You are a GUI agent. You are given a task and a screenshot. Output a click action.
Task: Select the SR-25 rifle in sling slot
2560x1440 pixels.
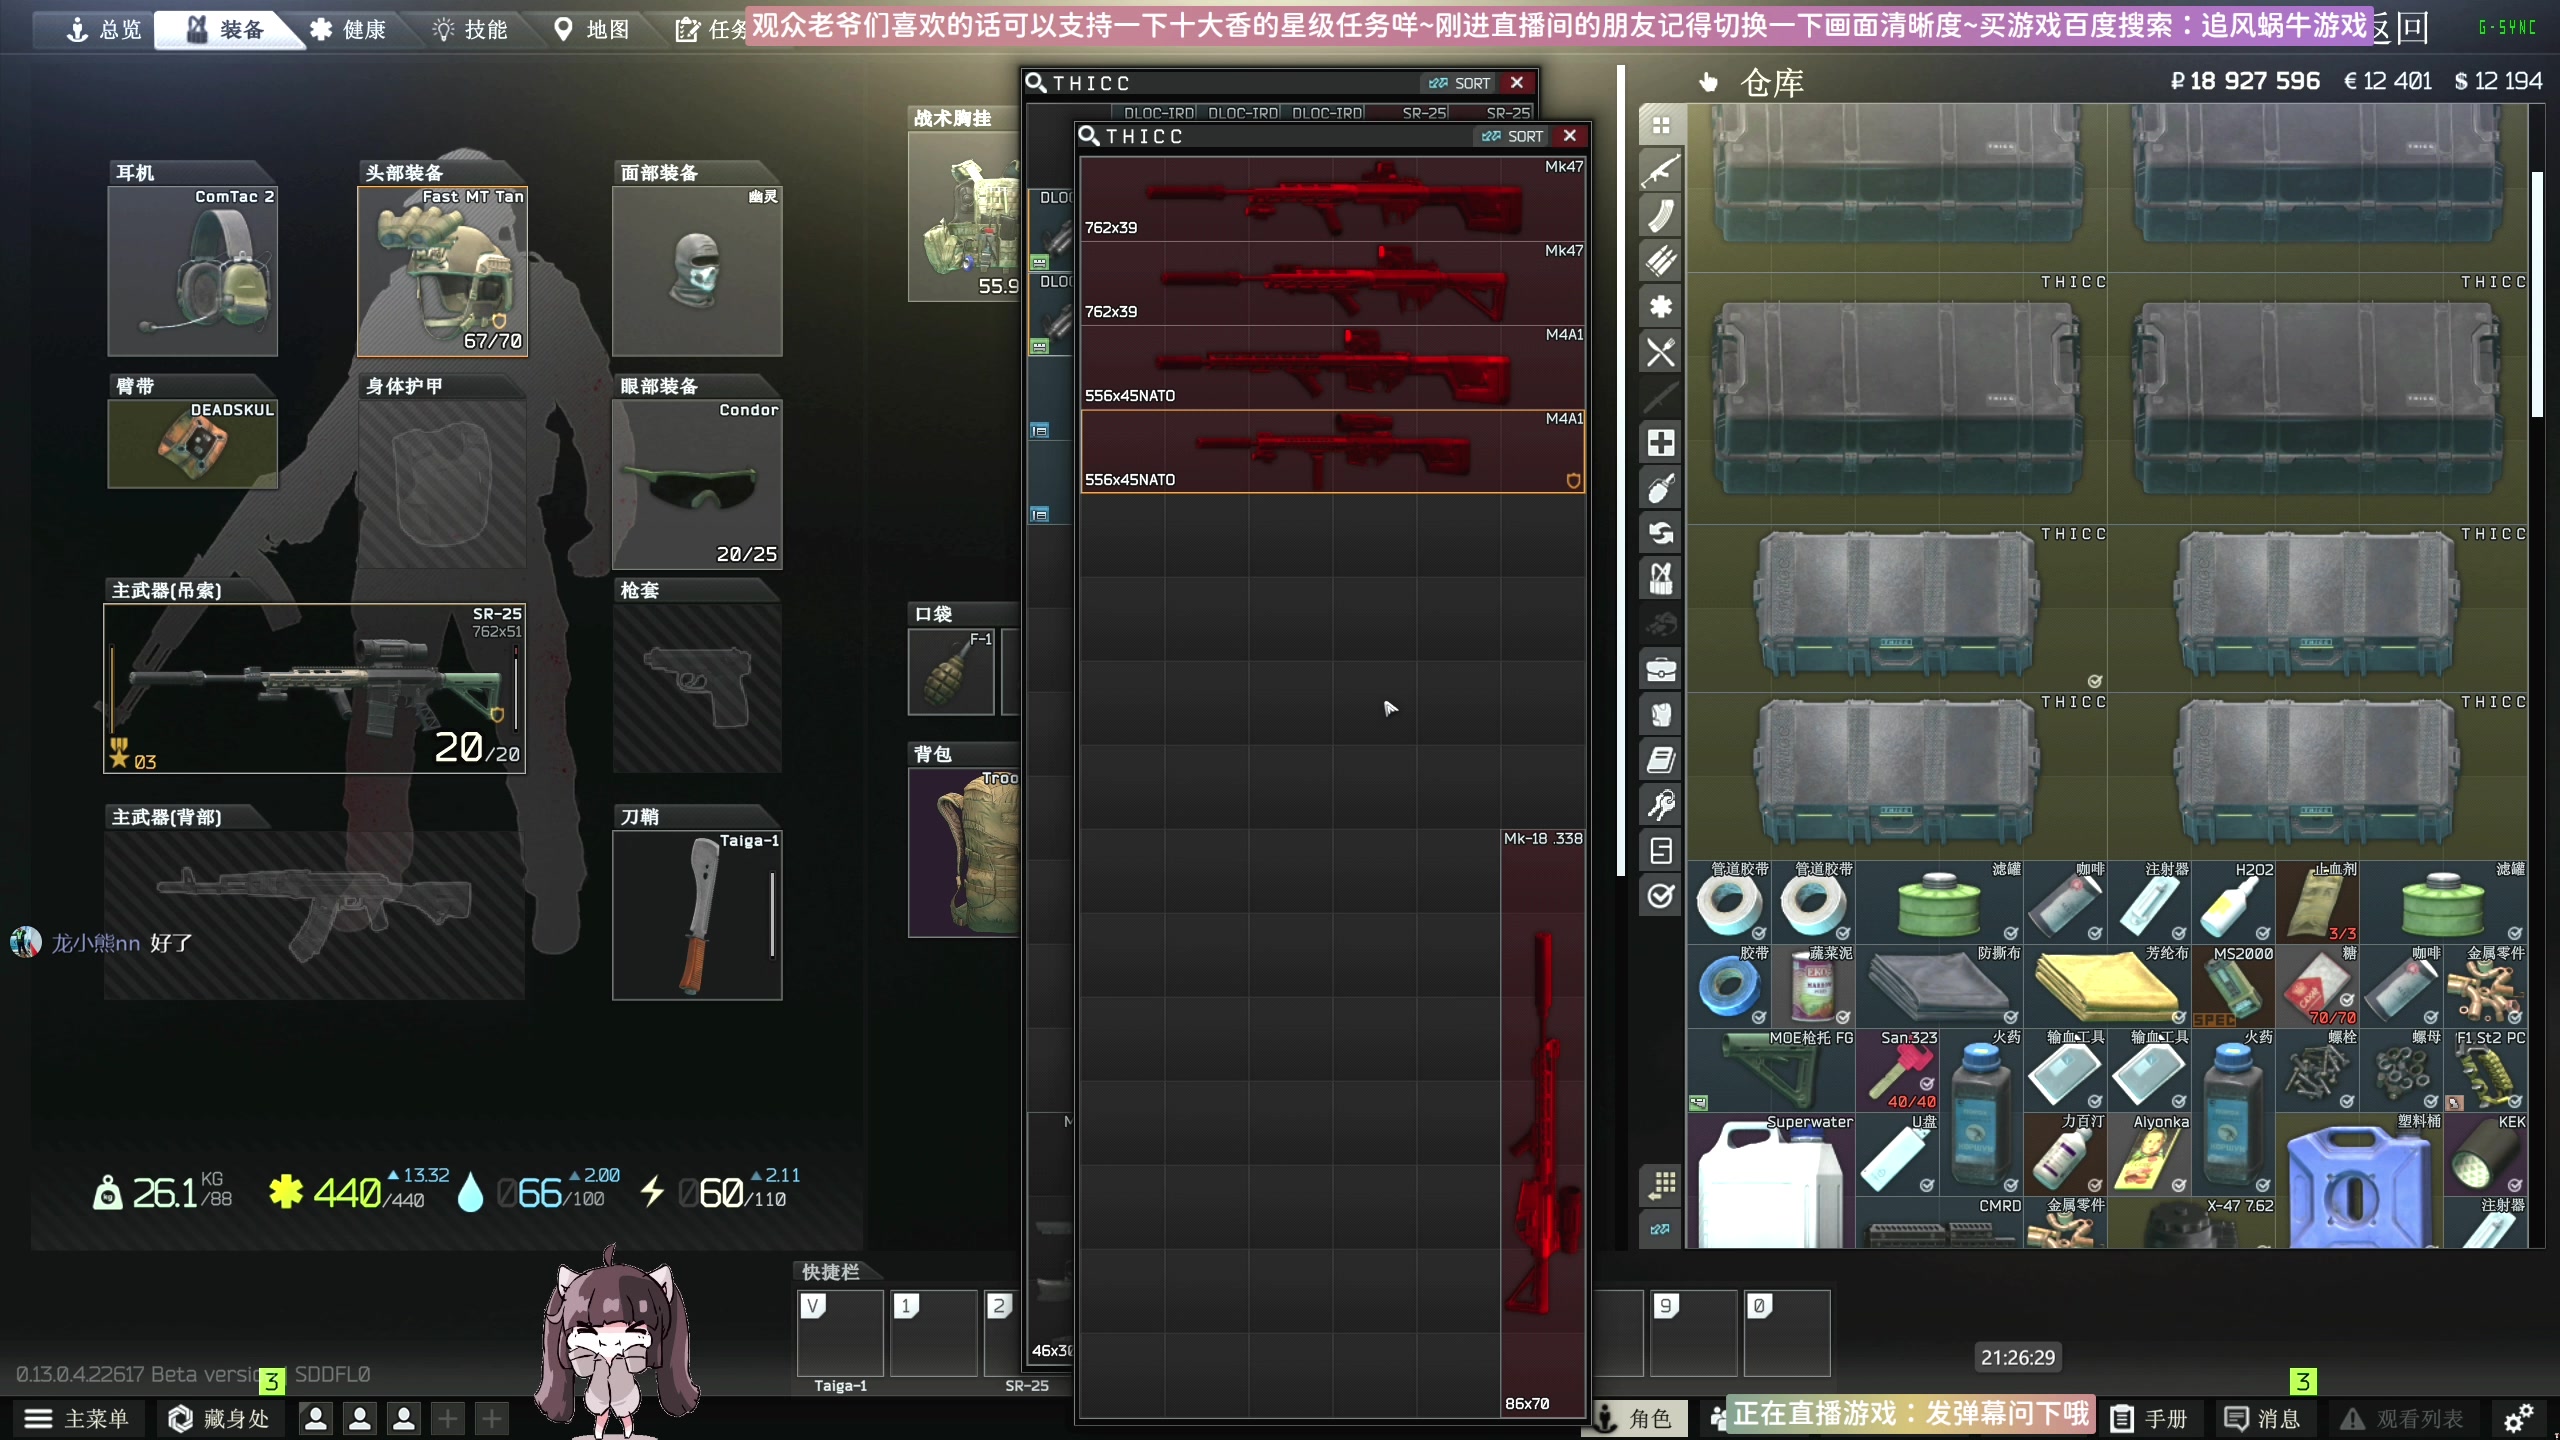pyautogui.click(x=314, y=688)
